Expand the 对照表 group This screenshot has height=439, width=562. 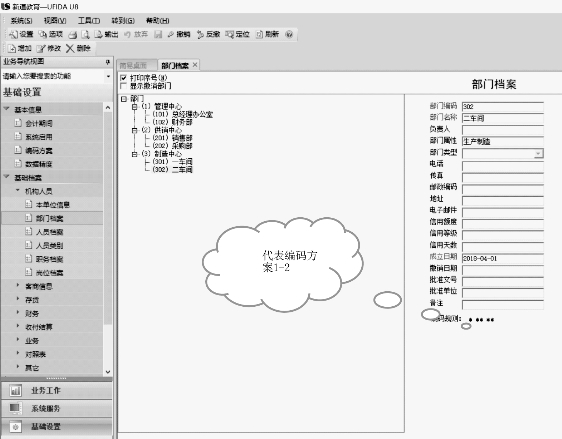18,353
